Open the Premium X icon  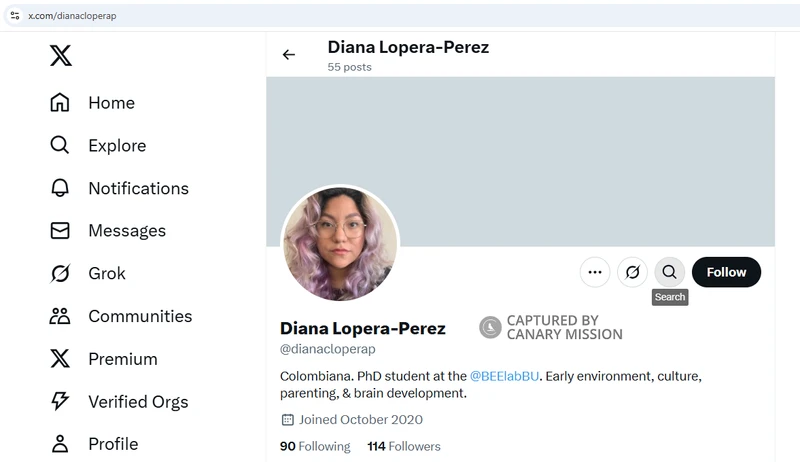60,358
